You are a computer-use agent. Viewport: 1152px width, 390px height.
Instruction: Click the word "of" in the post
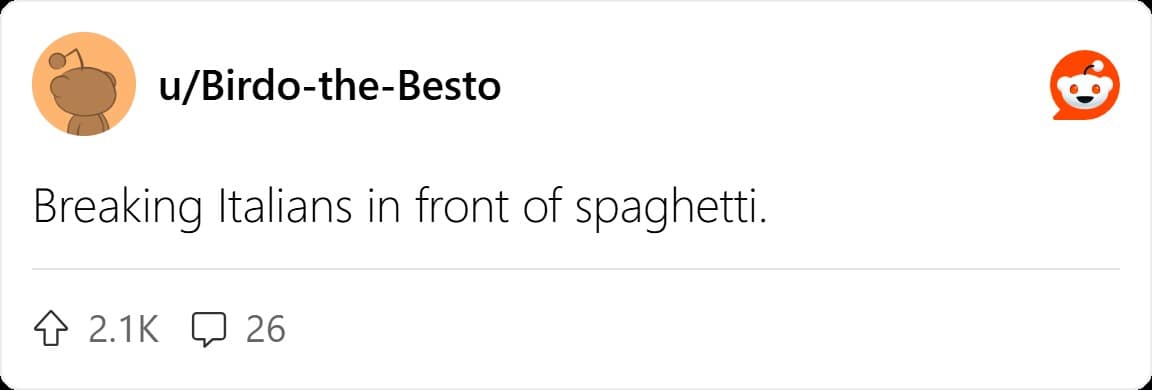[x=541, y=209]
